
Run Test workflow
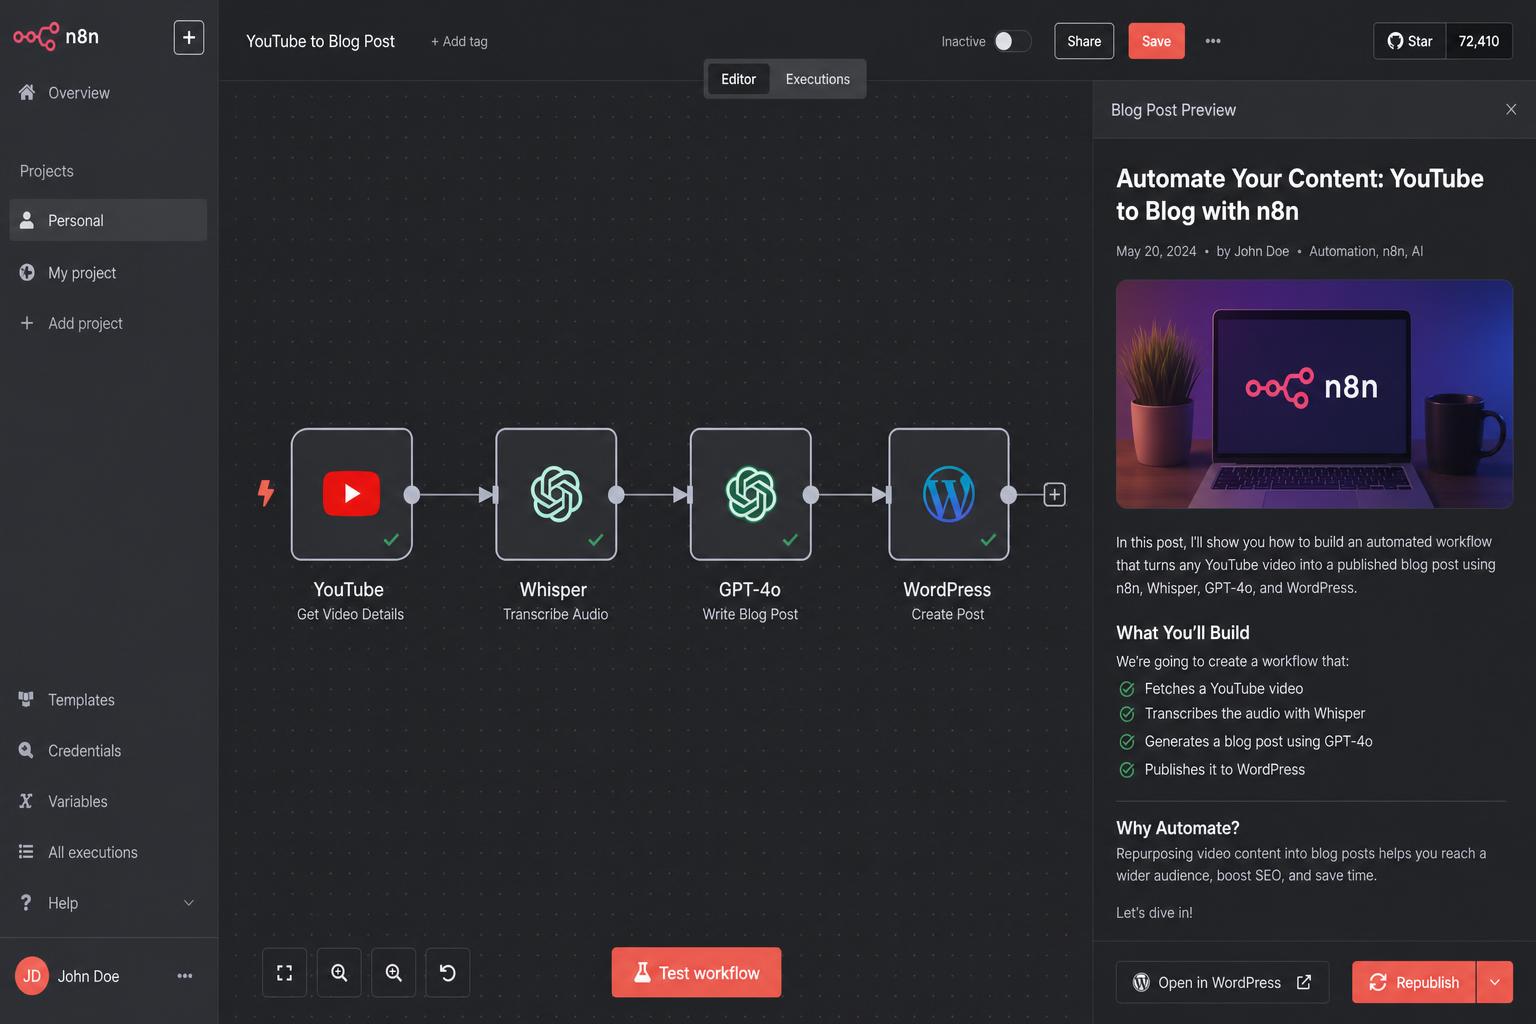coord(697,973)
